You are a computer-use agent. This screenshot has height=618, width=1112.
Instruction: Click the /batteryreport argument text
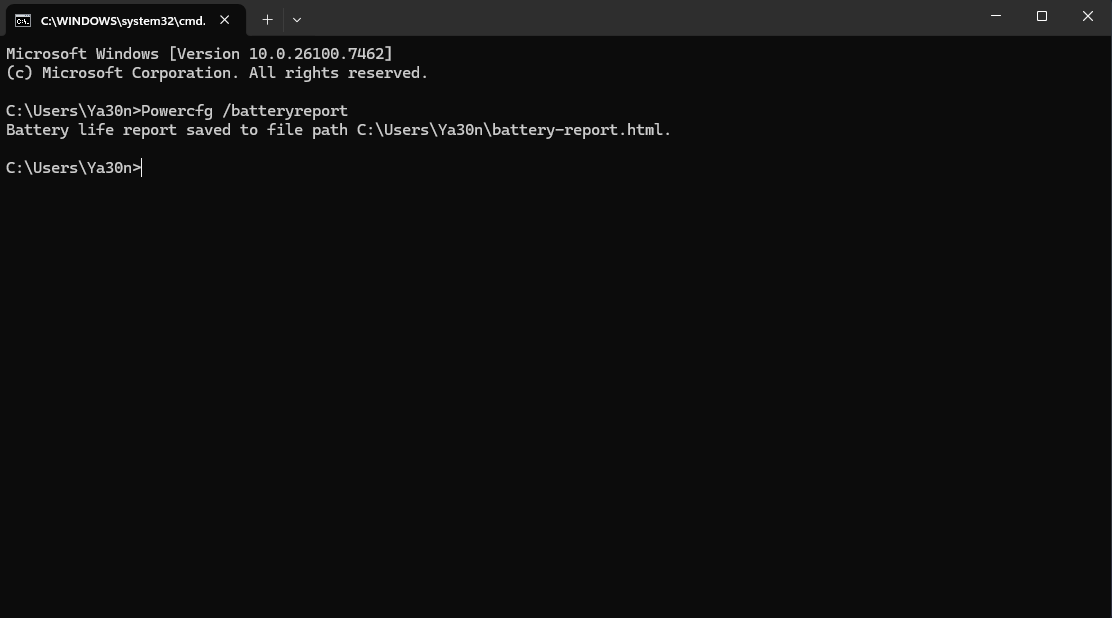285,111
